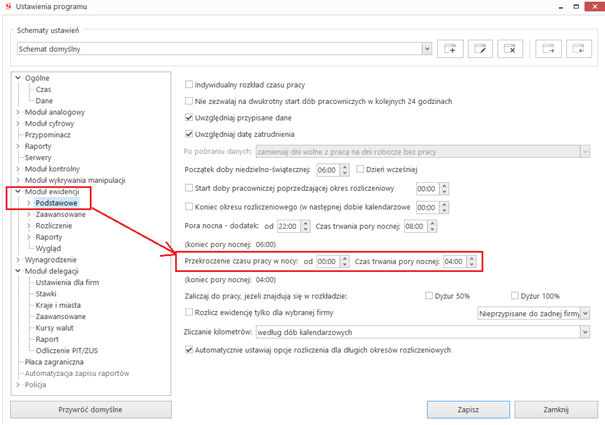Click the edit scheme pencil icon
The image size is (605, 425).
(x=481, y=48)
